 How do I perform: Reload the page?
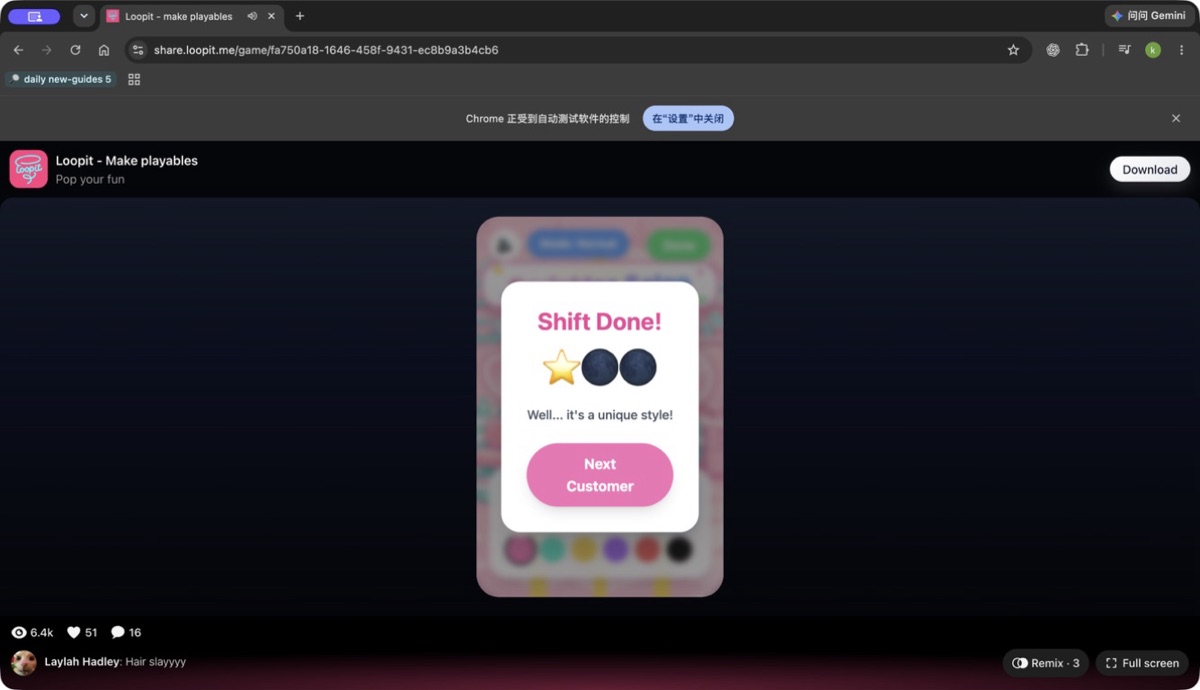tap(75, 50)
